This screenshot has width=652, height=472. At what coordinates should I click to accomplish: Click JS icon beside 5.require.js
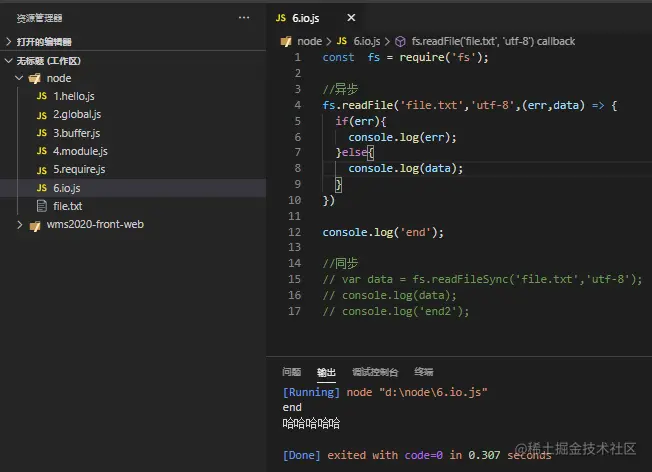42,170
